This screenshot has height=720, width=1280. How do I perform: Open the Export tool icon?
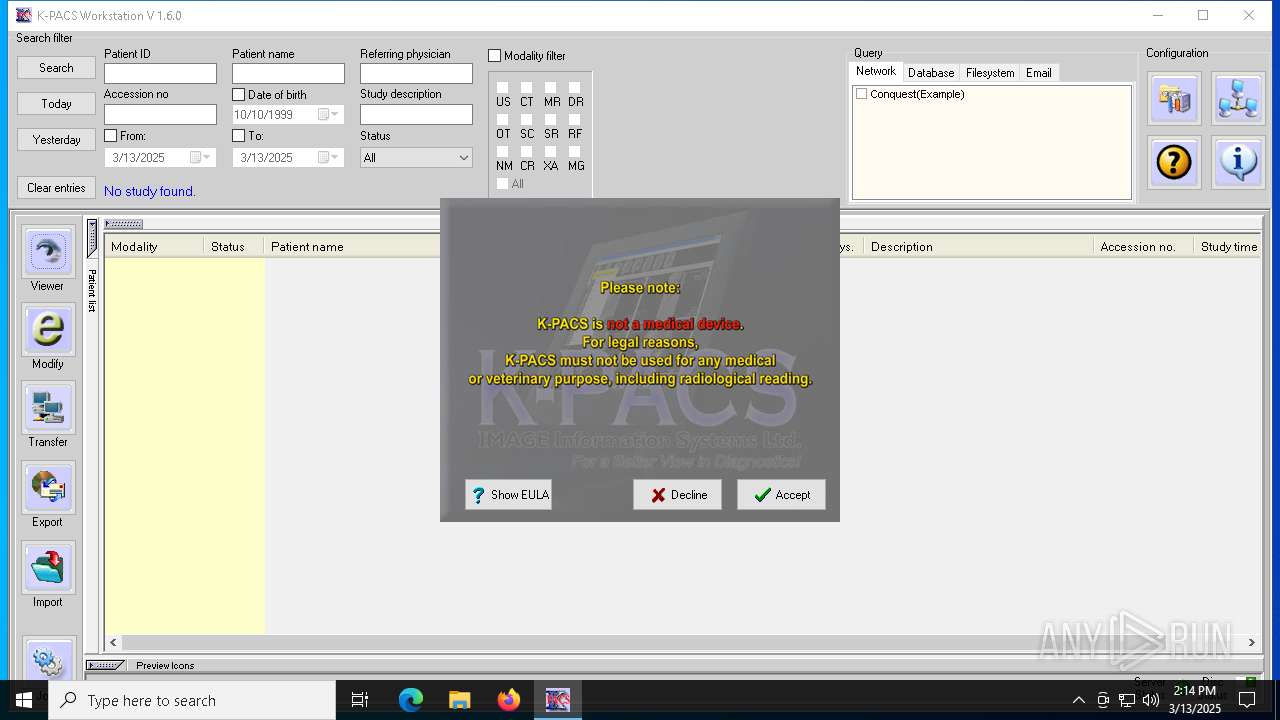click(x=48, y=488)
